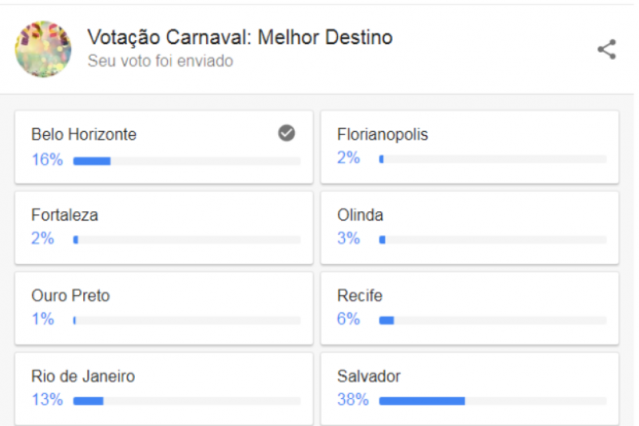Image resolution: width=639 pixels, height=426 pixels.
Task: Select the Recife voting card
Action: [470, 309]
